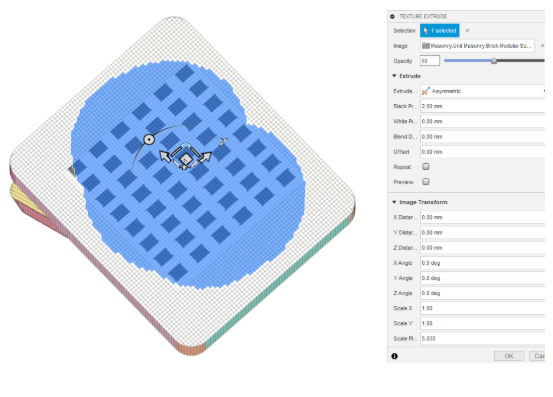
Task: Click the Opacity slider handle
Action: 494,61
